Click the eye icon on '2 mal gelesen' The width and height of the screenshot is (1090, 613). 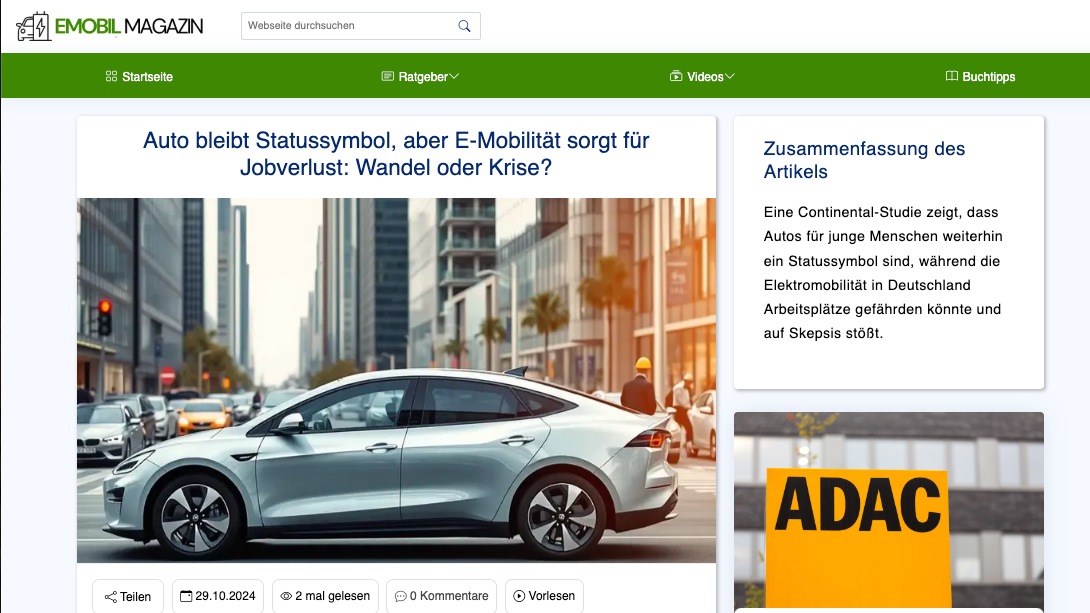point(286,596)
